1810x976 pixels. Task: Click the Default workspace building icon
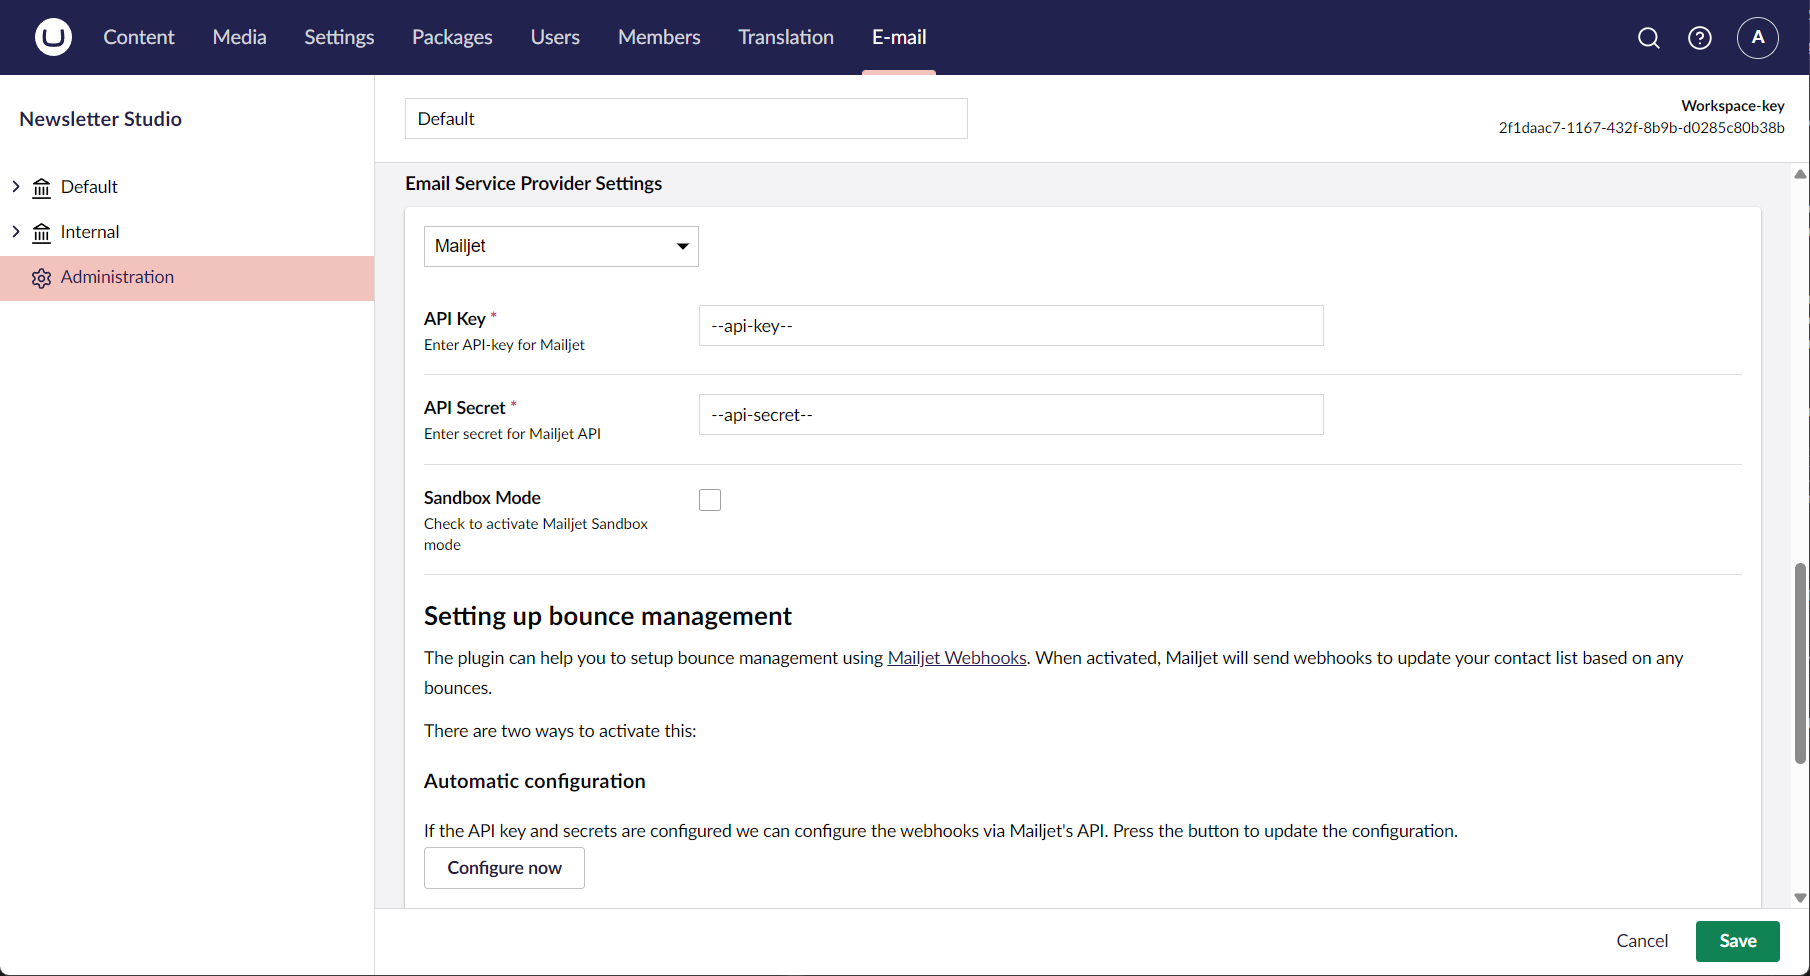click(x=41, y=188)
